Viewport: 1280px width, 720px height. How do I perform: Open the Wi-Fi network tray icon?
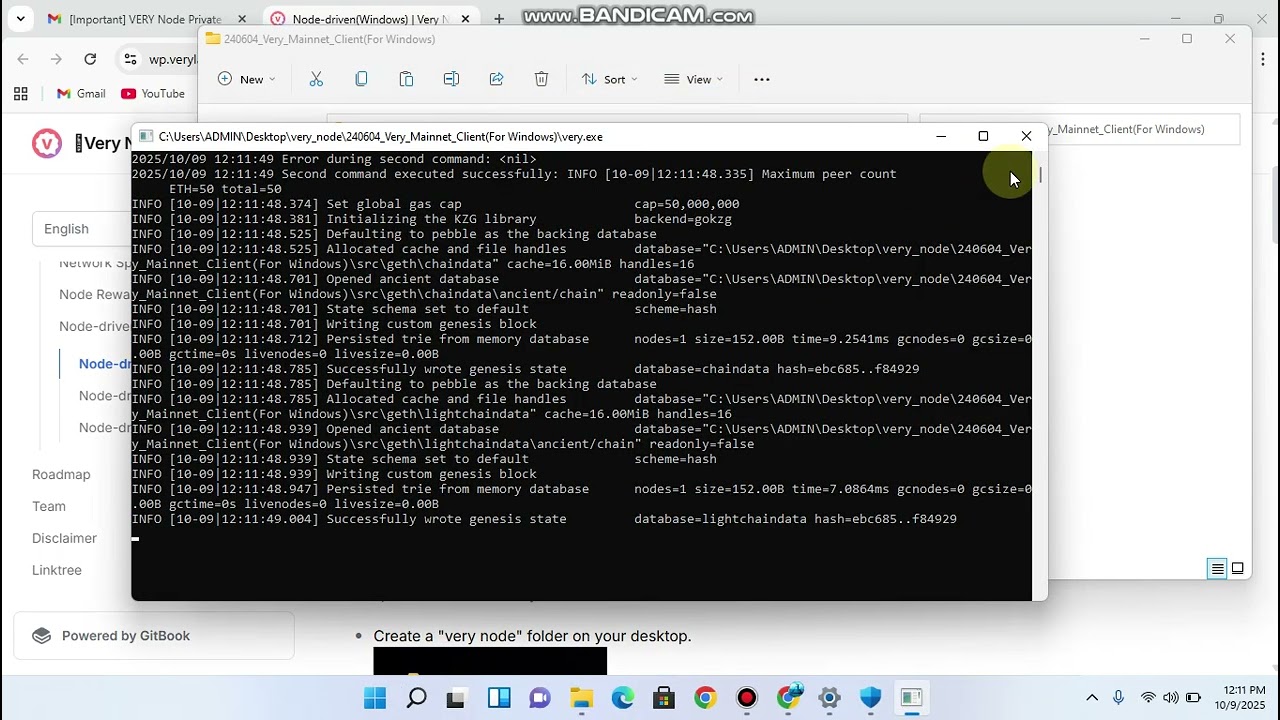coord(1148,698)
